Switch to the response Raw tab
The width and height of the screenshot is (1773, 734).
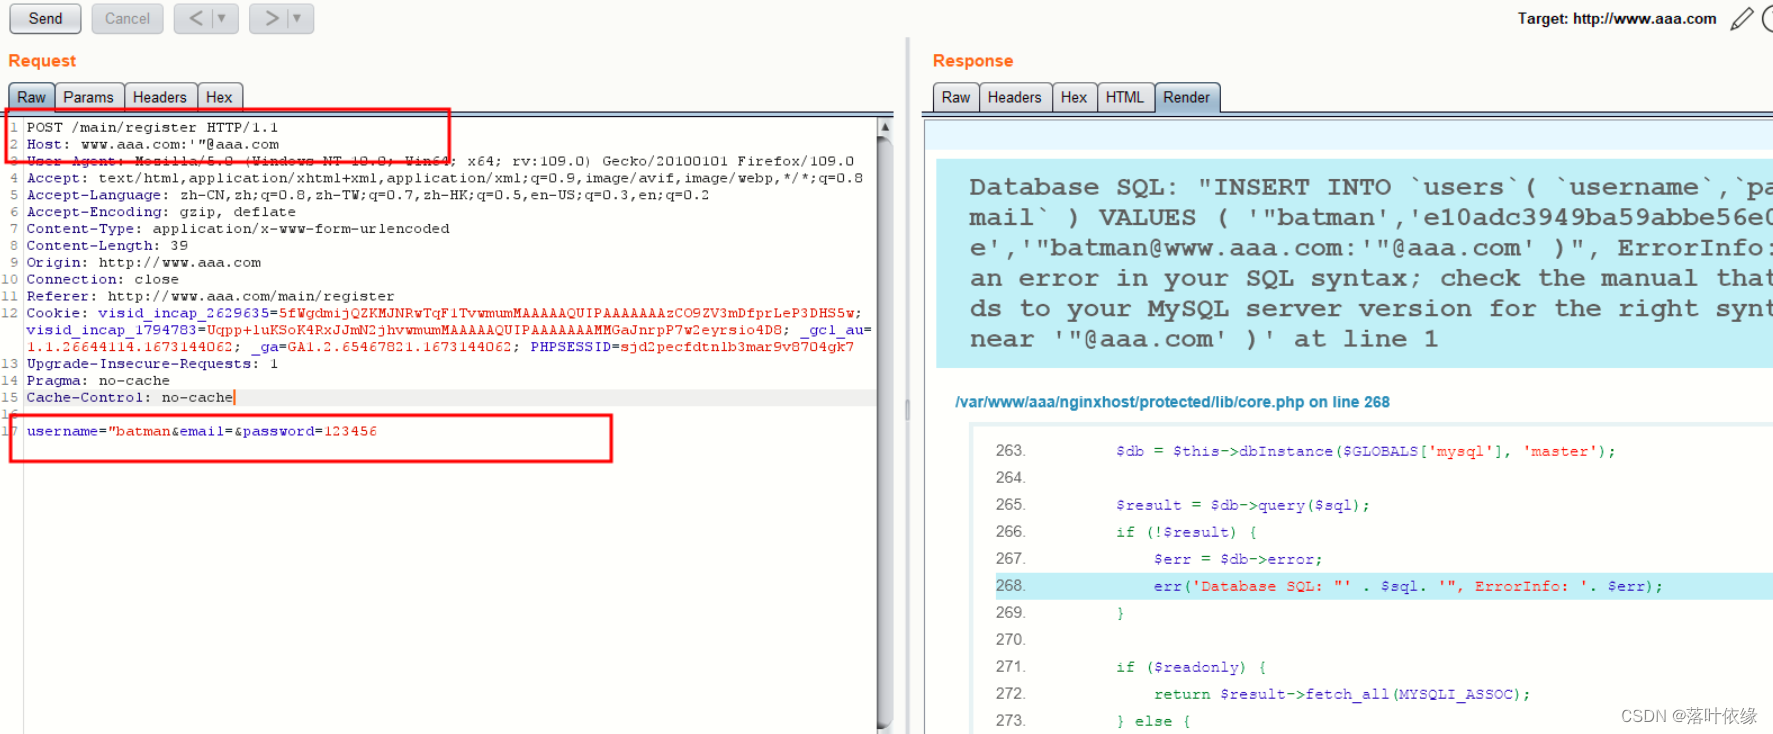click(955, 97)
